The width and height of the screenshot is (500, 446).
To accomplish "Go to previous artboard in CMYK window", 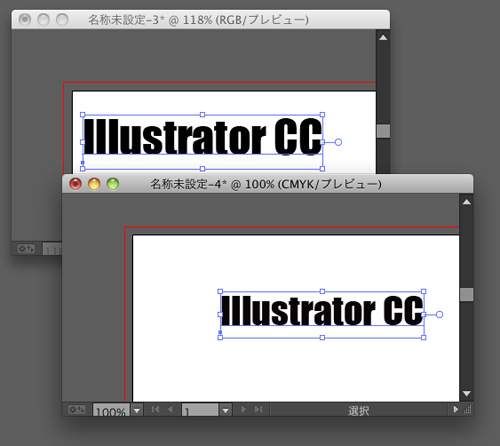I will (170, 409).
